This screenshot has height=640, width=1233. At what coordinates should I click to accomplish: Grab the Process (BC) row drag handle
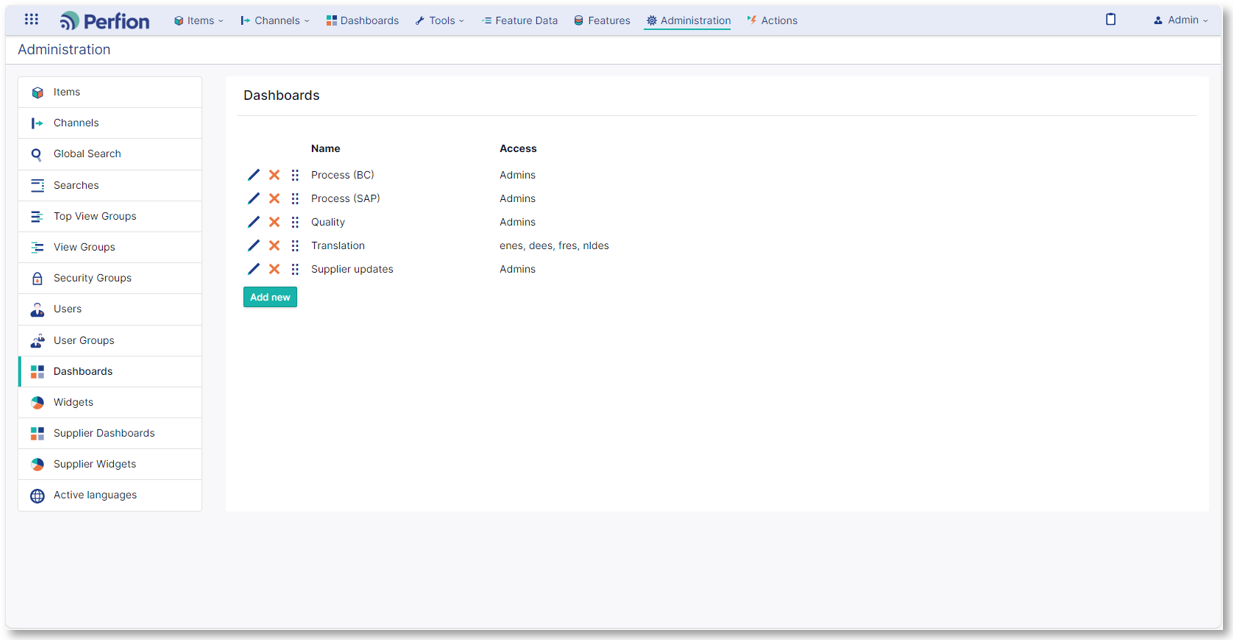click(x=295, y=175)
